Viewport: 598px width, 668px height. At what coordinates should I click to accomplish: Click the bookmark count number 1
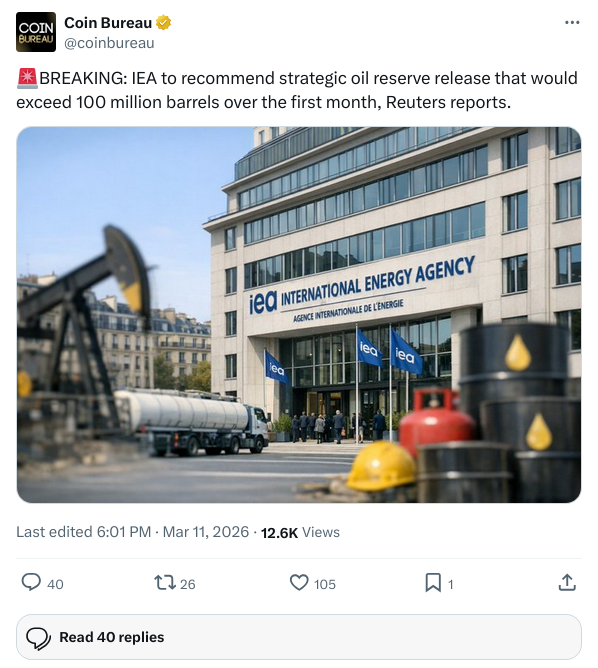click(x=450, y=584)
